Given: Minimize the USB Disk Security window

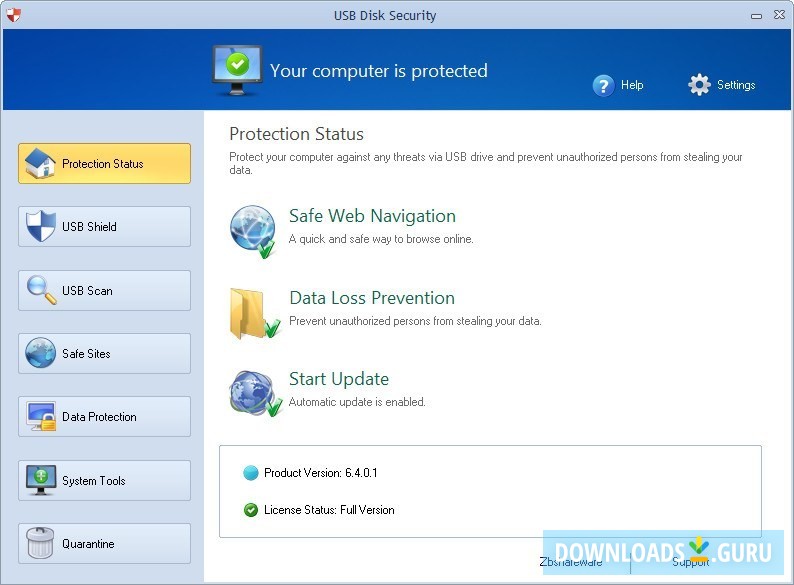Looking at the screenshot, I should click(757, 16).
